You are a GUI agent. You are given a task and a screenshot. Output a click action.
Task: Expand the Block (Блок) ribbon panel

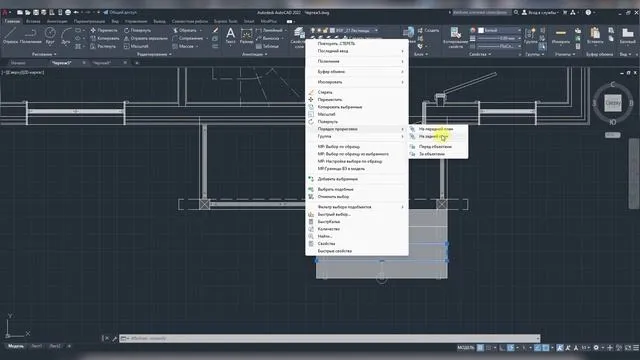coord(420,54)
